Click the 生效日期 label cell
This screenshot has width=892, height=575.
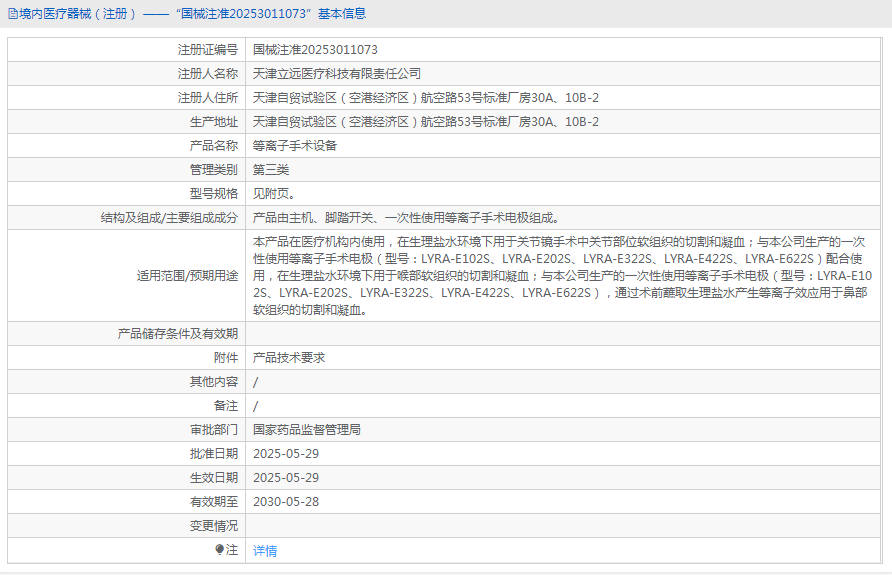(126, 478)
